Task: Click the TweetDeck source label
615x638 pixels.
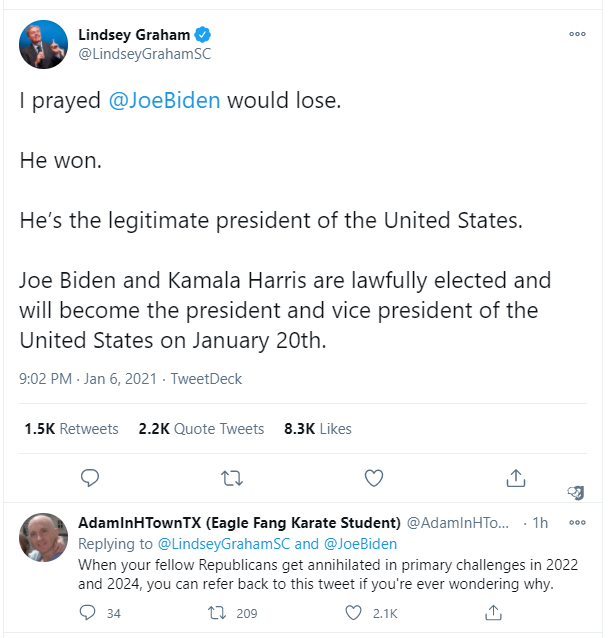Action: coord(206,379)
